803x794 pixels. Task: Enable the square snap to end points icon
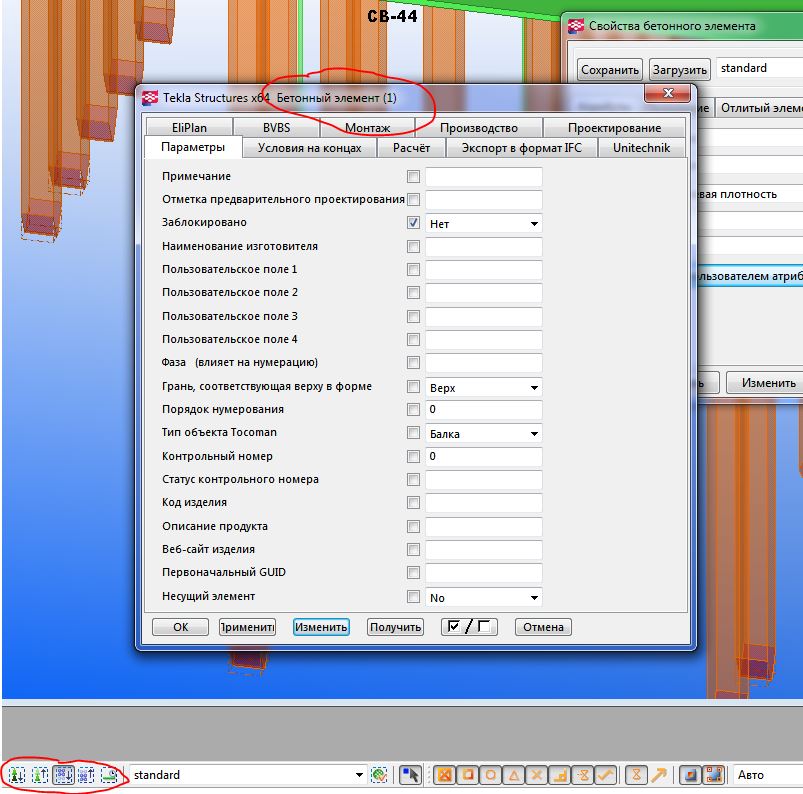coord(467,775)
